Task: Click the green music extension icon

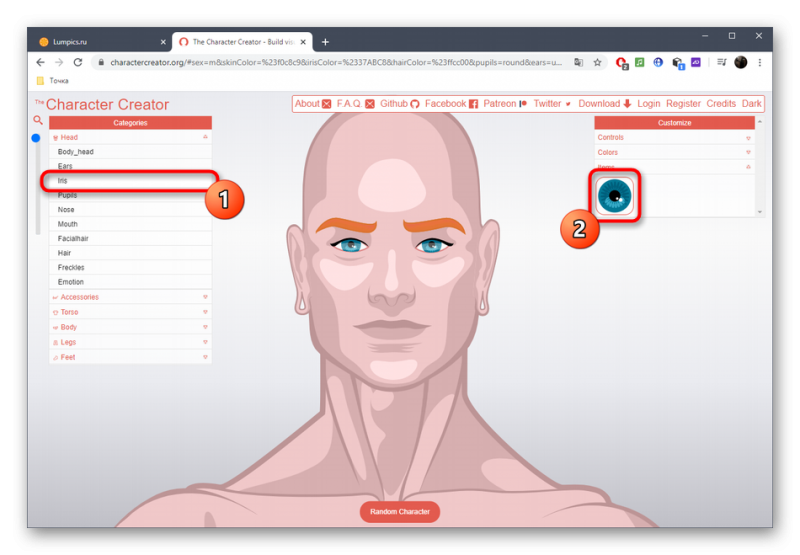Action: click(639, 62)
